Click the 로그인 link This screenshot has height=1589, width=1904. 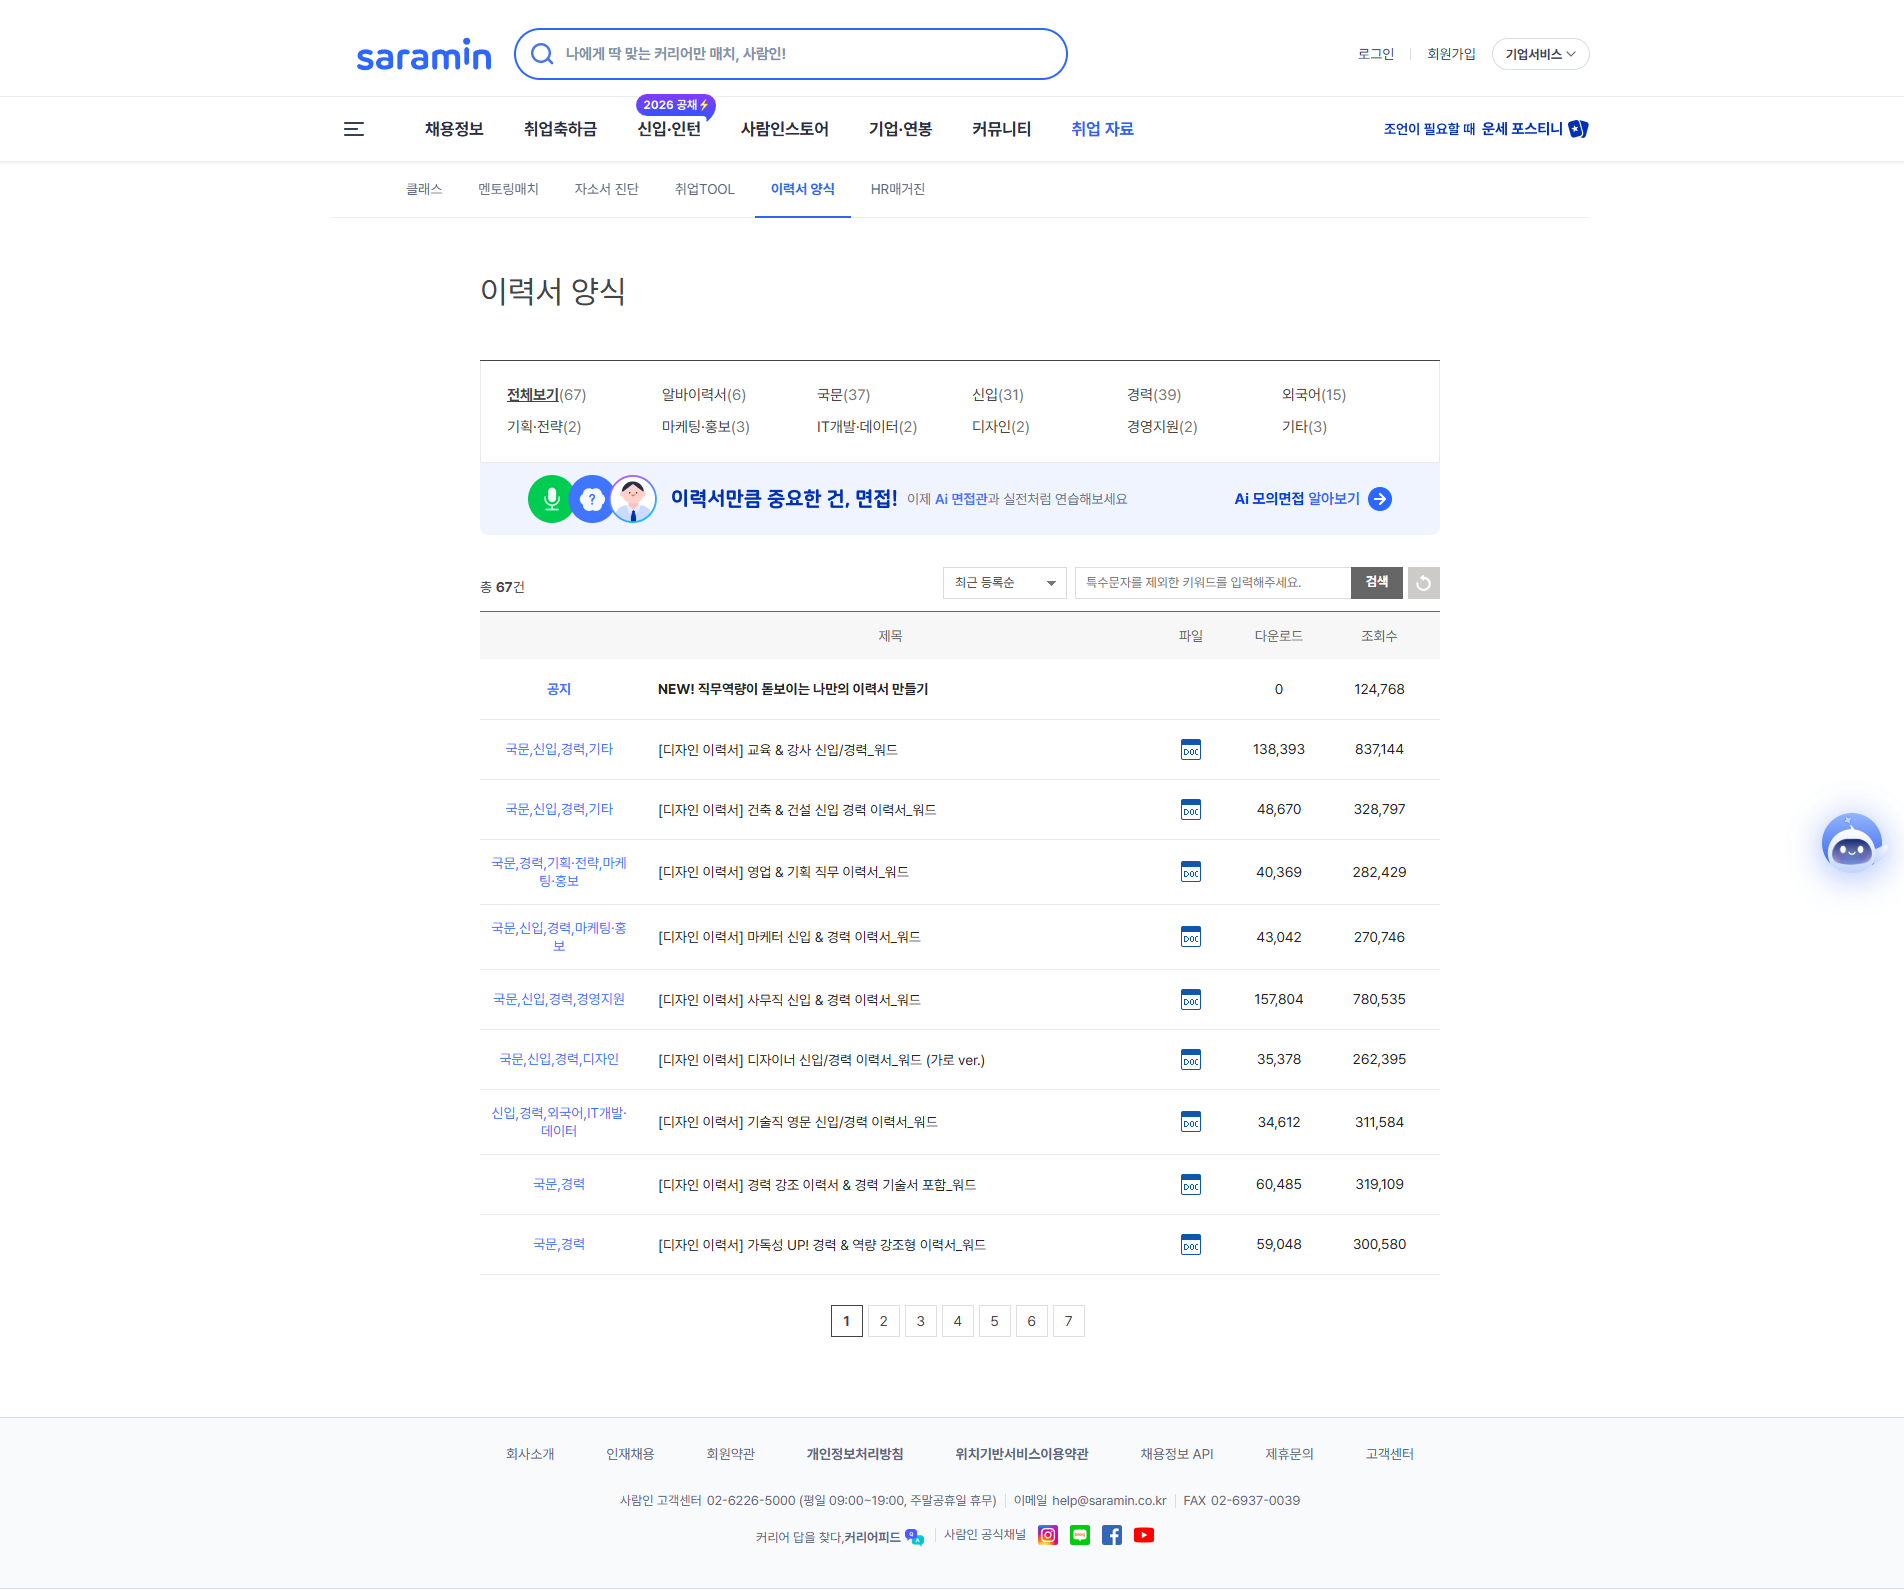point(1374,54)
